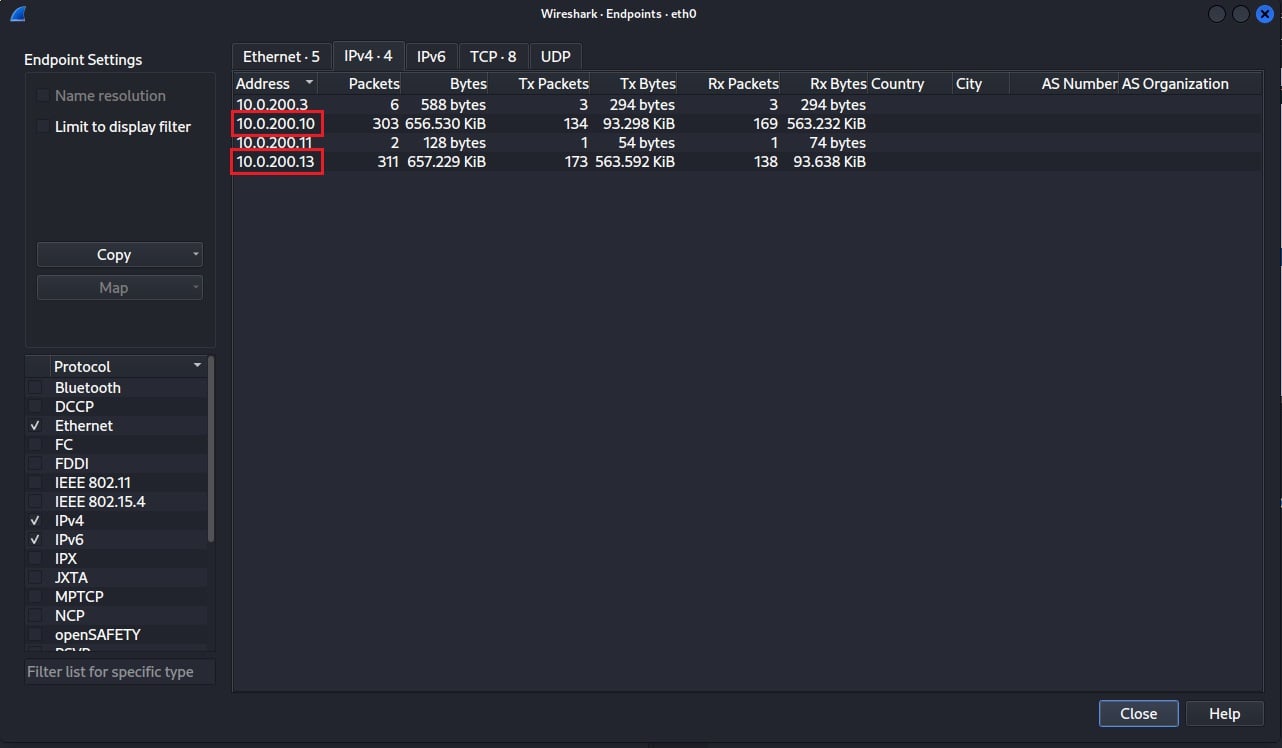Screen dimensions: 1282x748
Task: Select the 10.0.200.11 endpoint row
Action: tap(746, 143)
